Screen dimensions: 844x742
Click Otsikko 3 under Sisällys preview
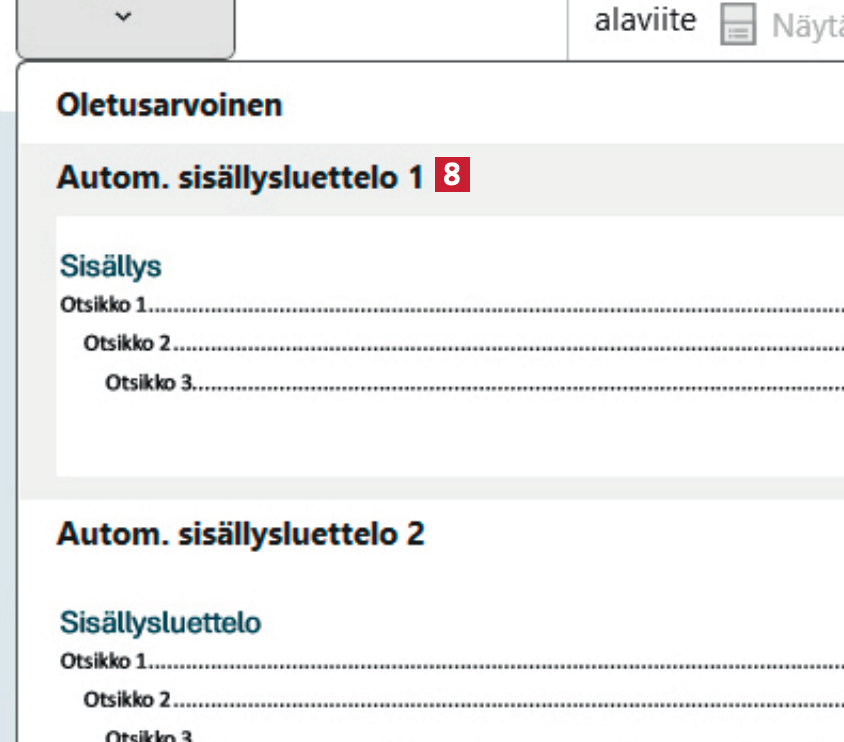(148, 383)
